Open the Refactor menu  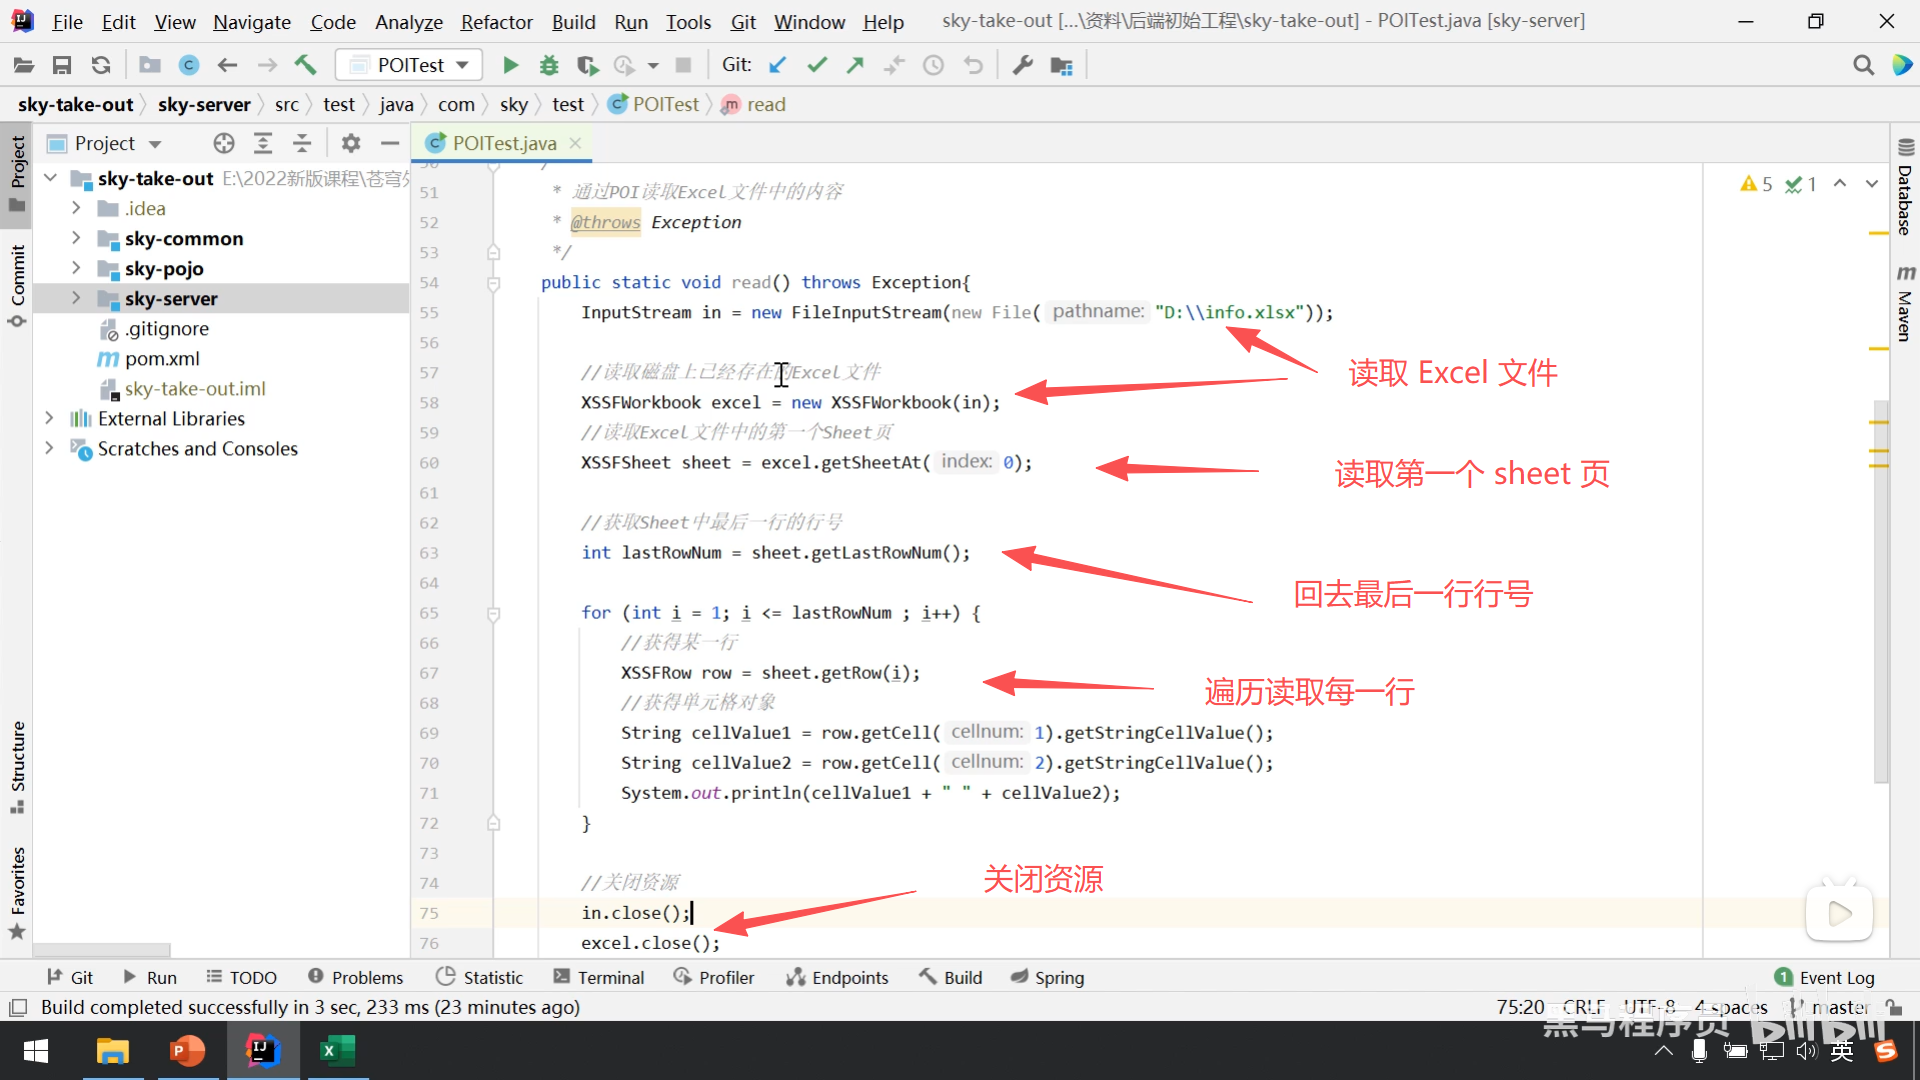pyautogui.click(x=496, y=21)
